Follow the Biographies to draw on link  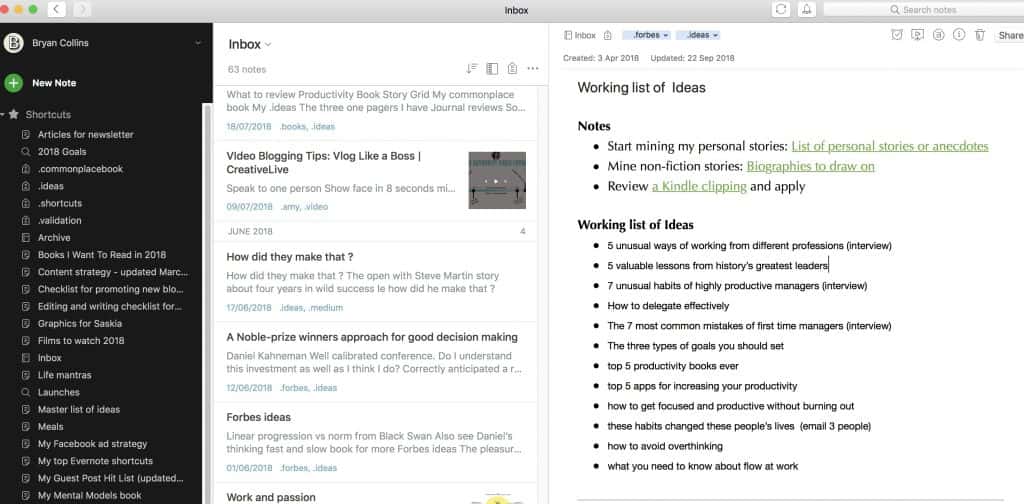tap(810, 166)
